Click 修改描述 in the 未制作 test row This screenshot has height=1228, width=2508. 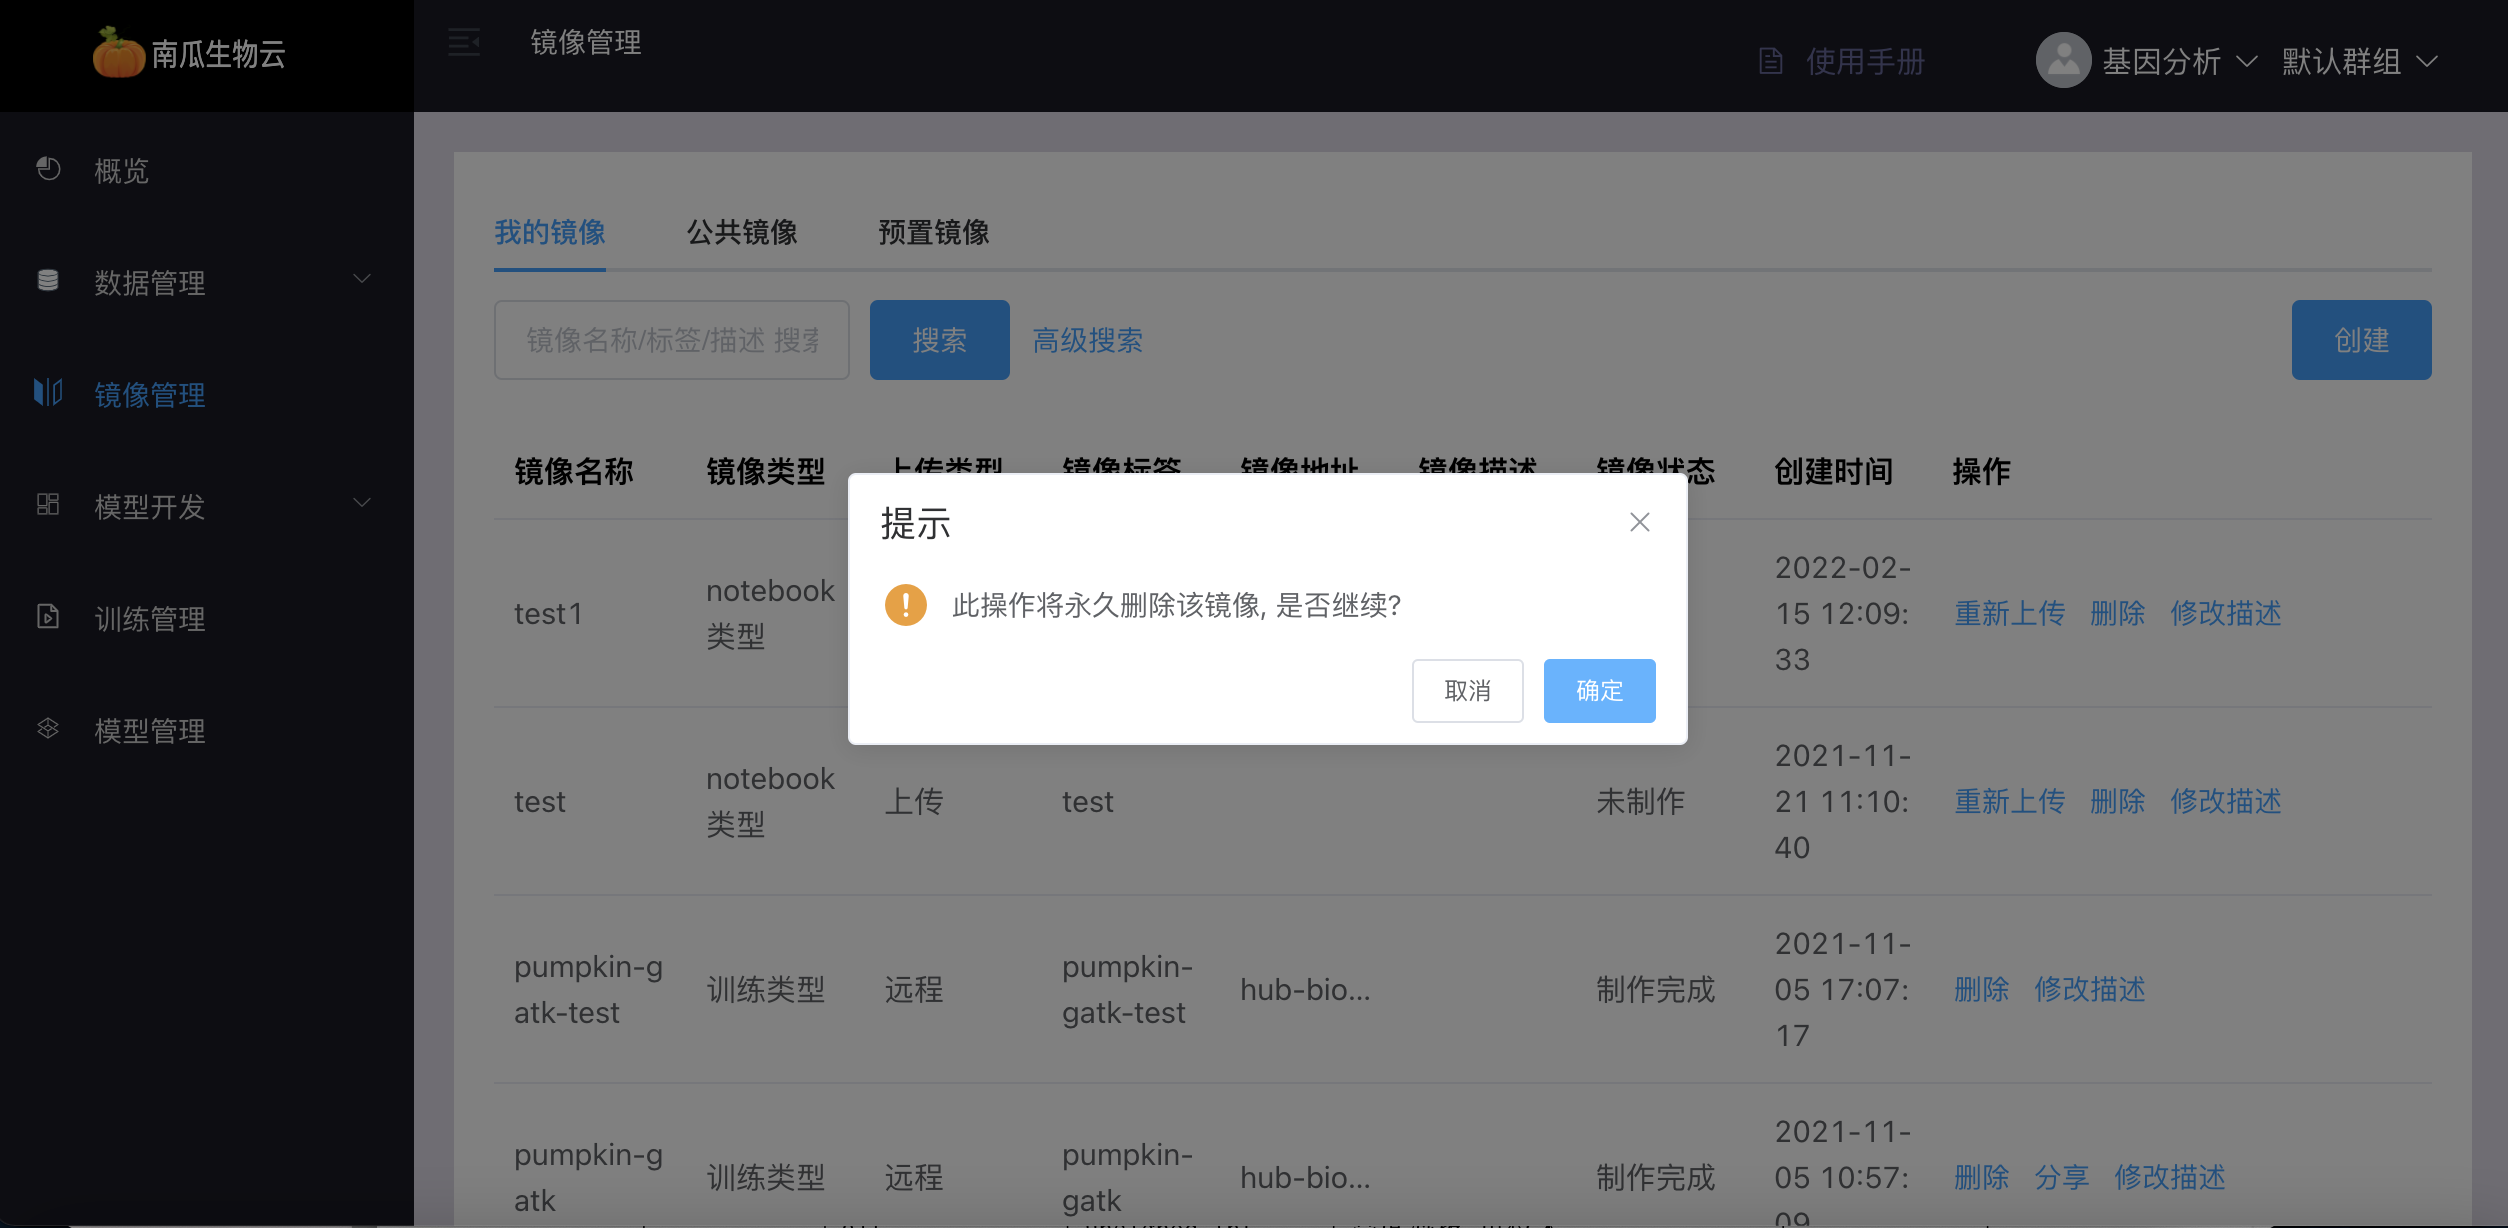(x=2226, y=801)
